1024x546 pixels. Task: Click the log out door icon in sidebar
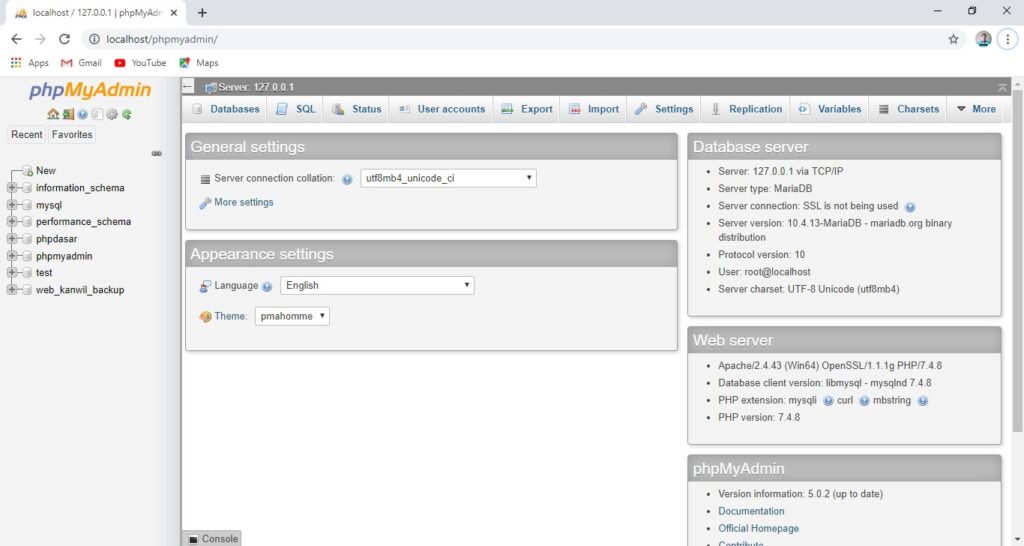68,114
